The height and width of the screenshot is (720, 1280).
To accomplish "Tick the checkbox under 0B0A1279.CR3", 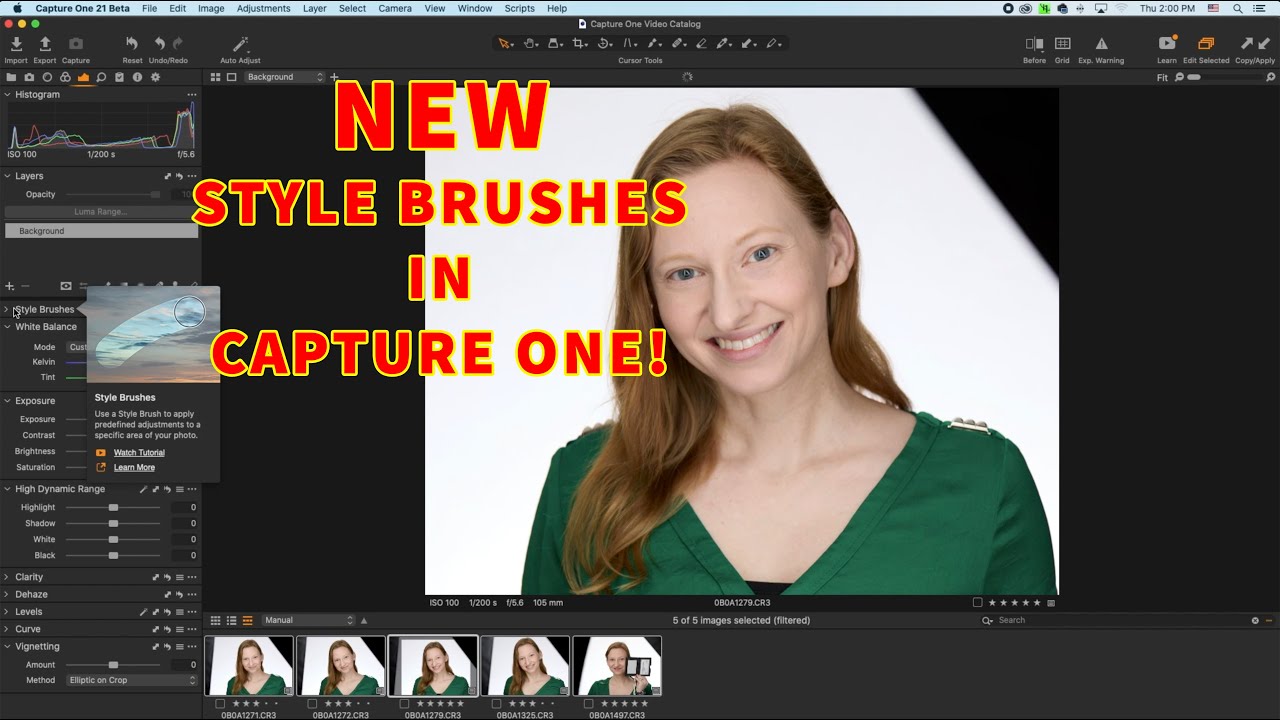I will coord(404,704).
